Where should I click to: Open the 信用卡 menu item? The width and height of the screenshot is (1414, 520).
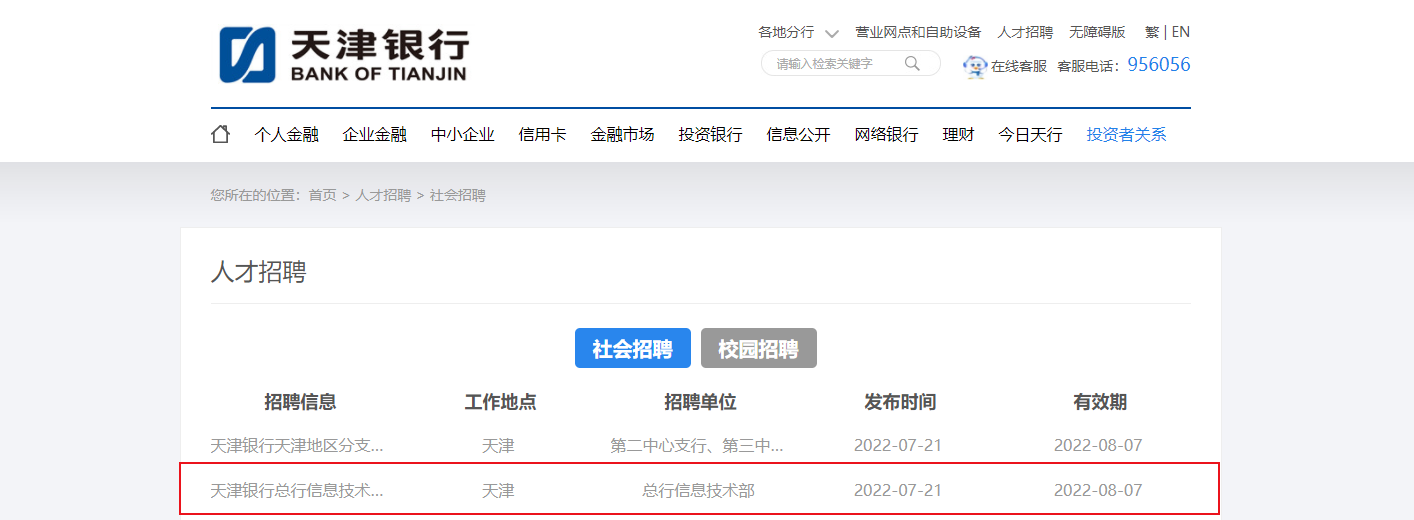click(x=542, y=135)
